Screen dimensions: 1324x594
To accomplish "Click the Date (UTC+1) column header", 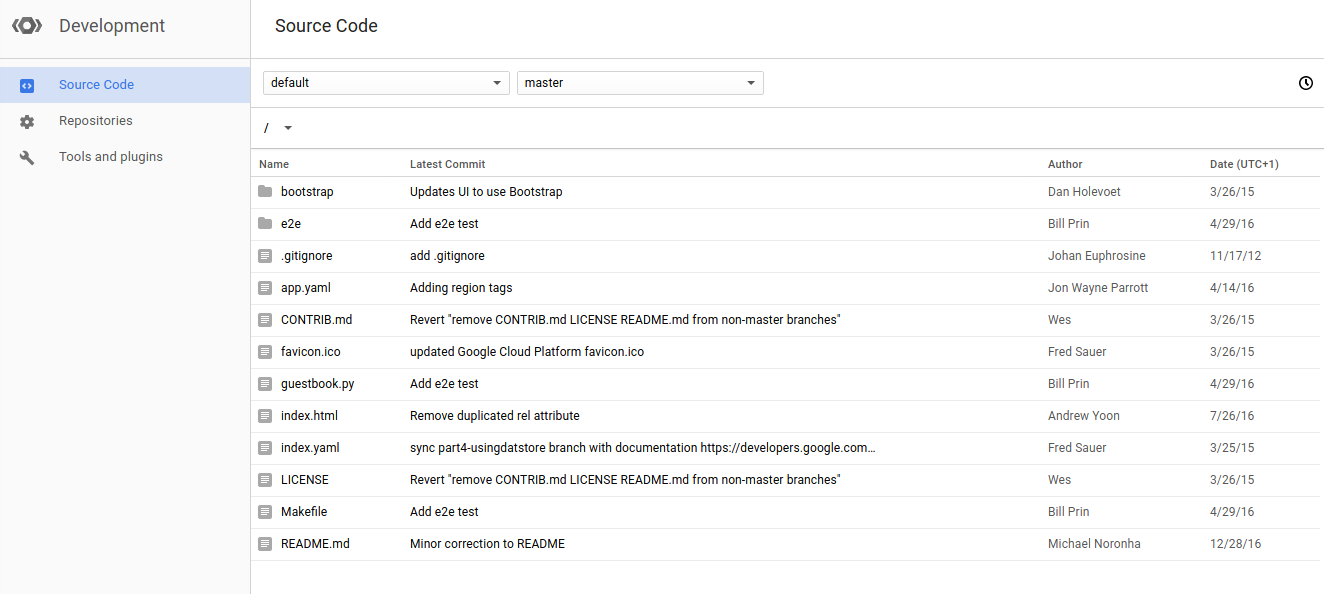I will tap(1244, 164).
